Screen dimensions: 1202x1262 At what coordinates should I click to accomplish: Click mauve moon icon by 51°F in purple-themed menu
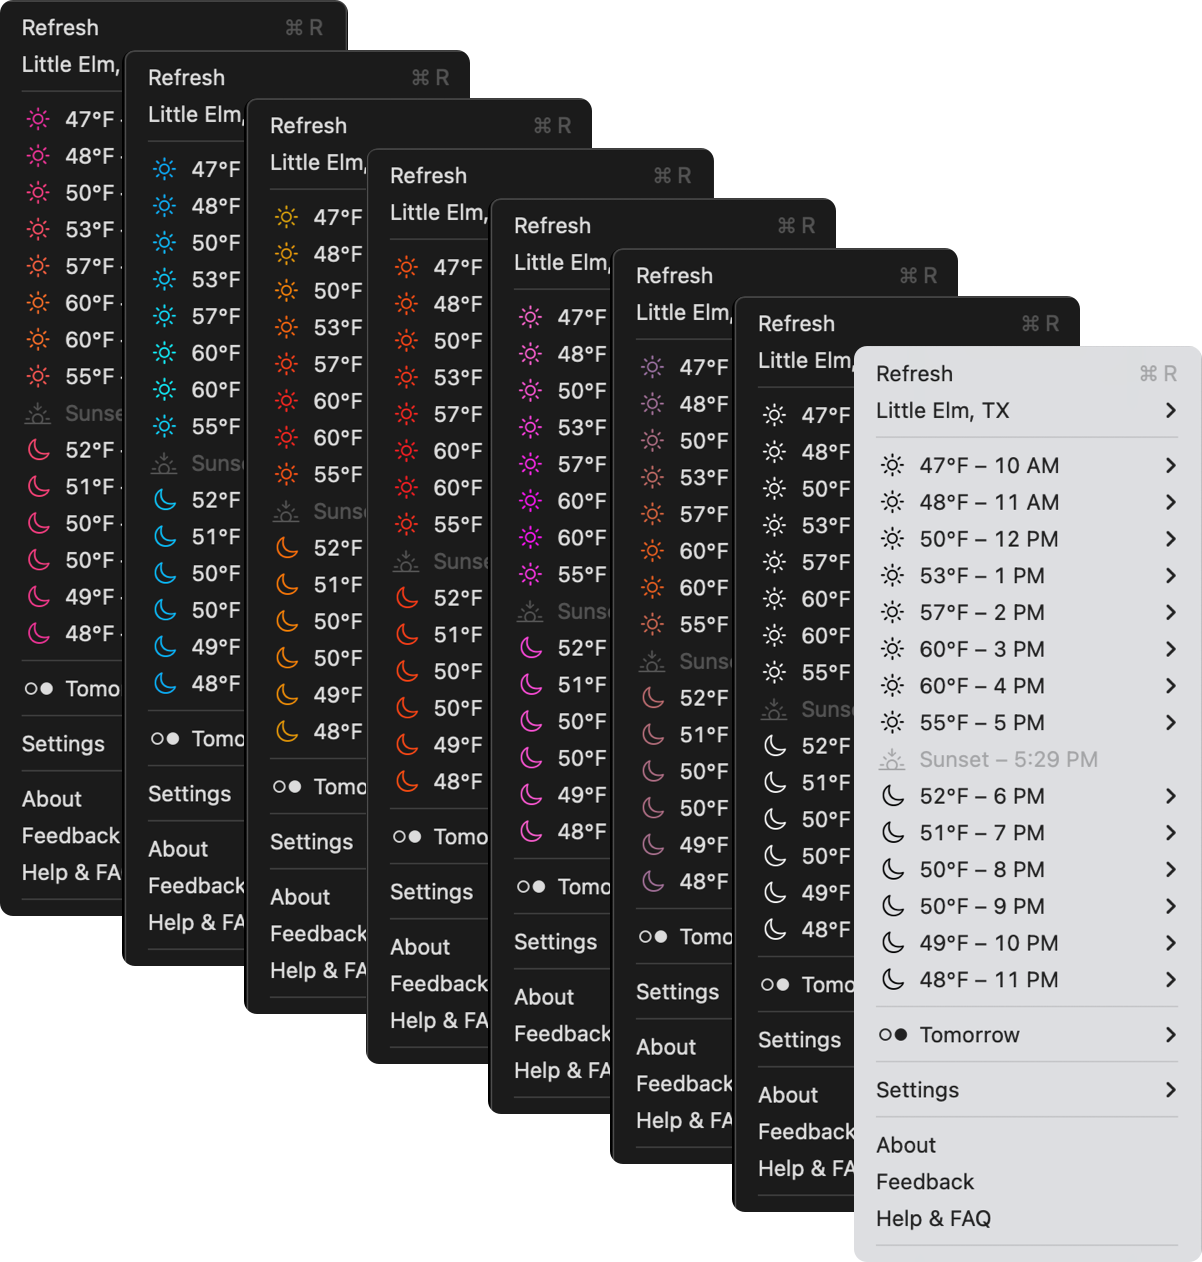652,735
